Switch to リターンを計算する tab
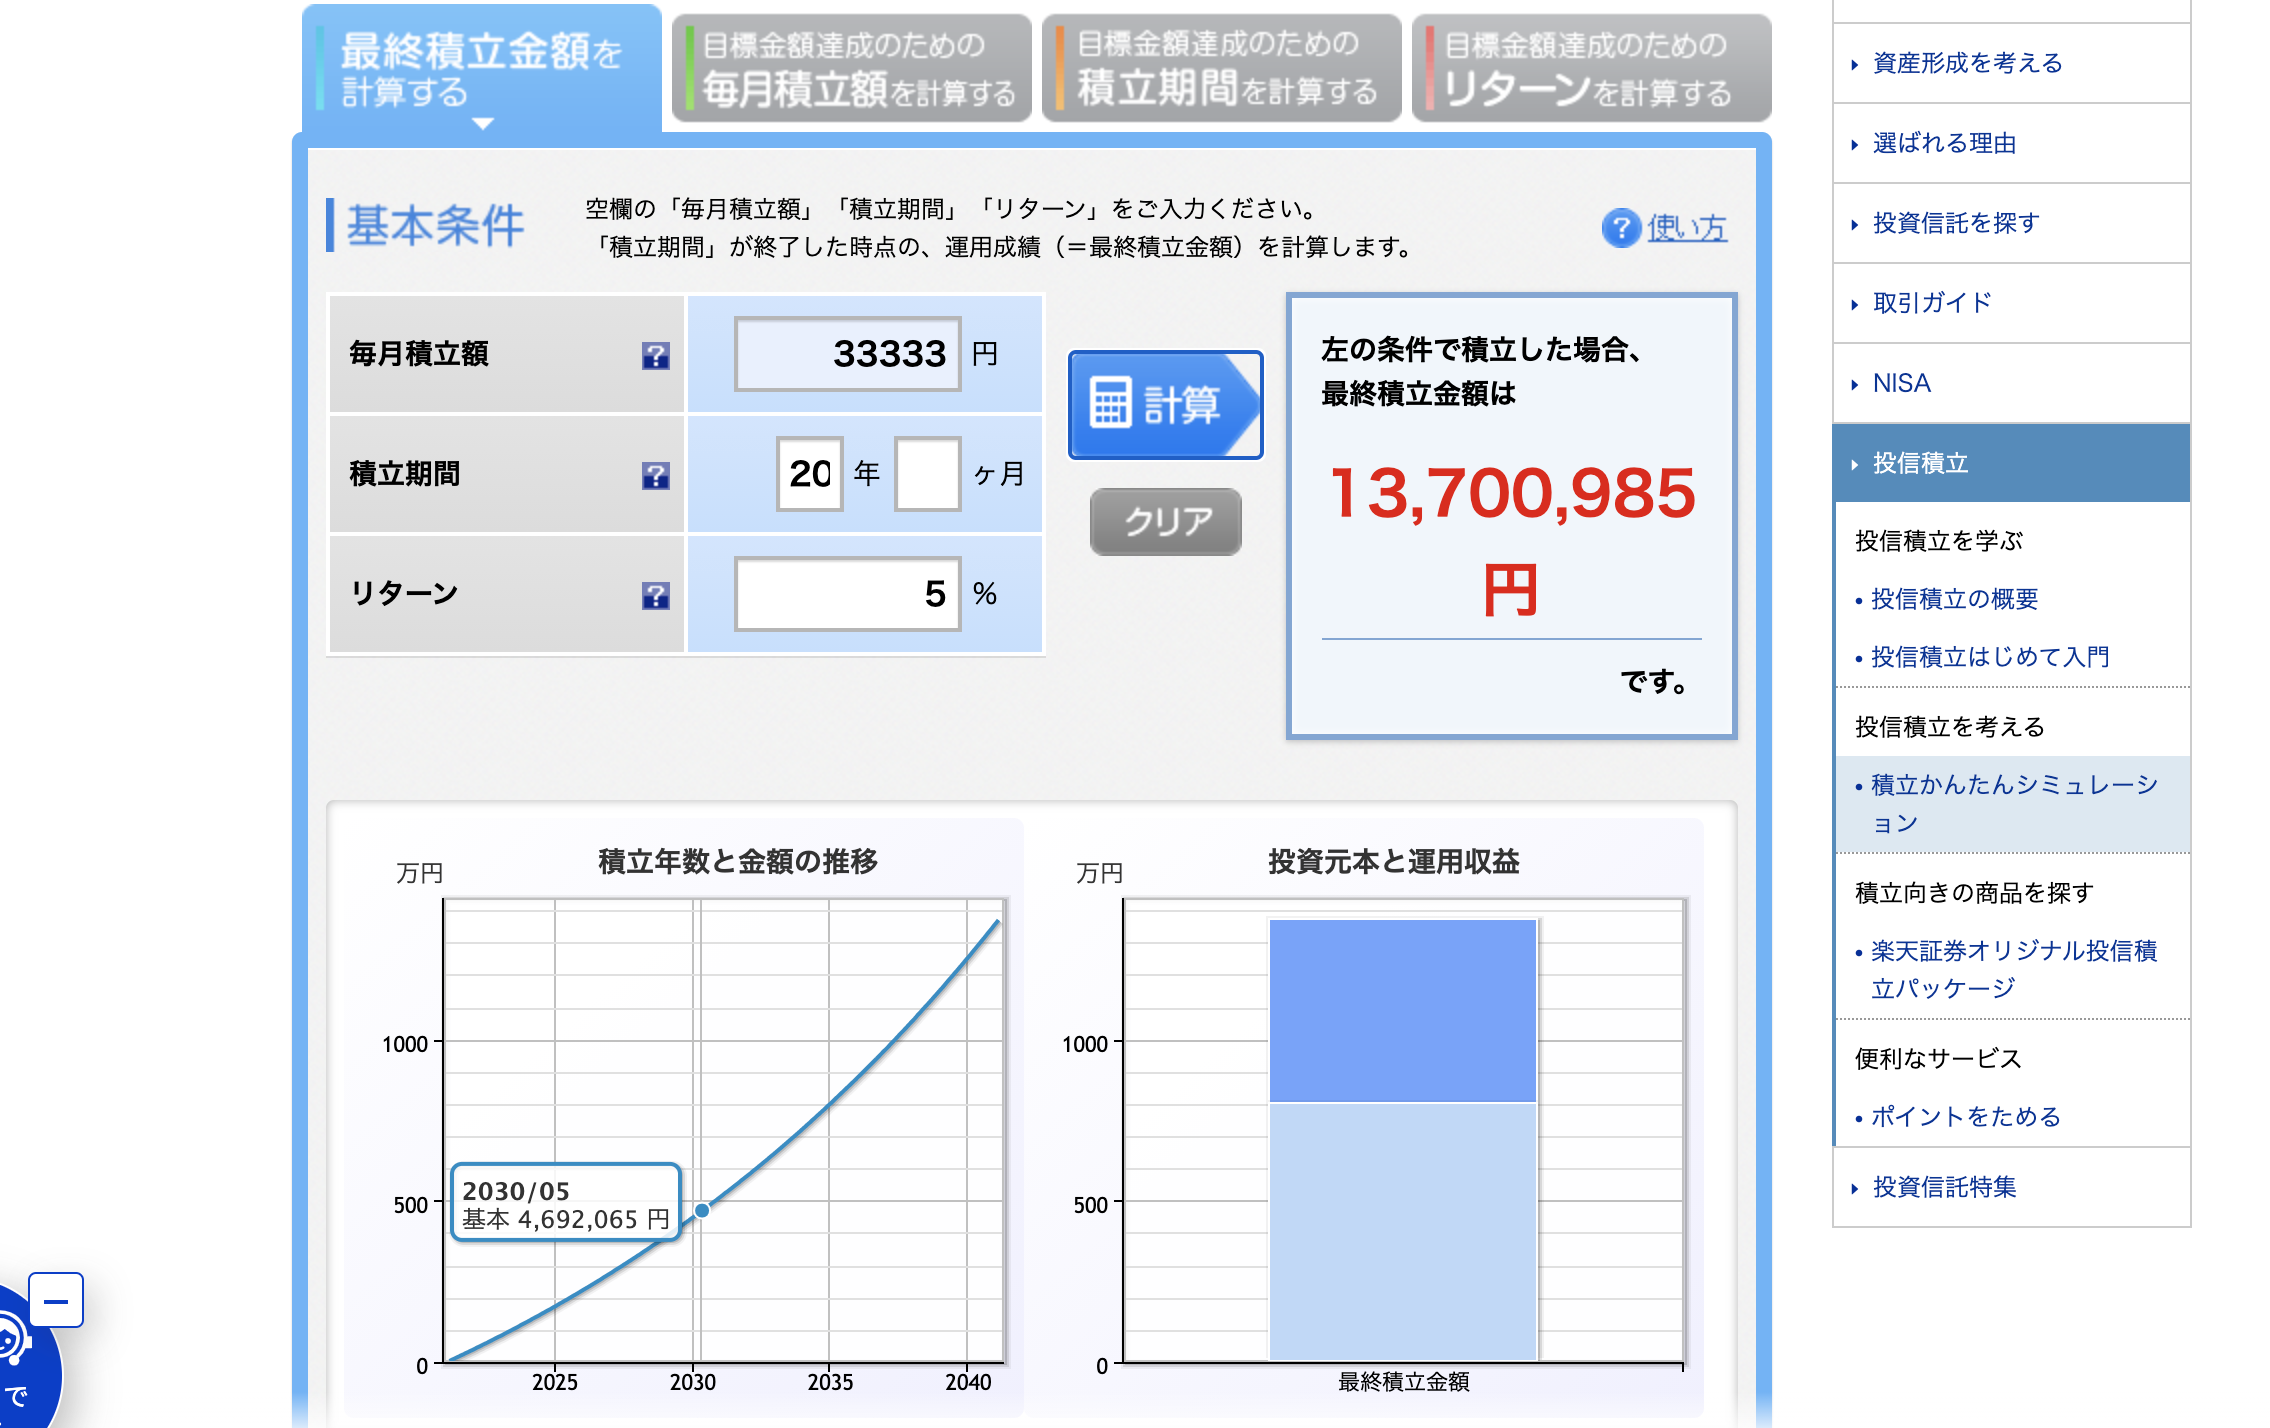 pyautogui.click(x=1592, y=68)
